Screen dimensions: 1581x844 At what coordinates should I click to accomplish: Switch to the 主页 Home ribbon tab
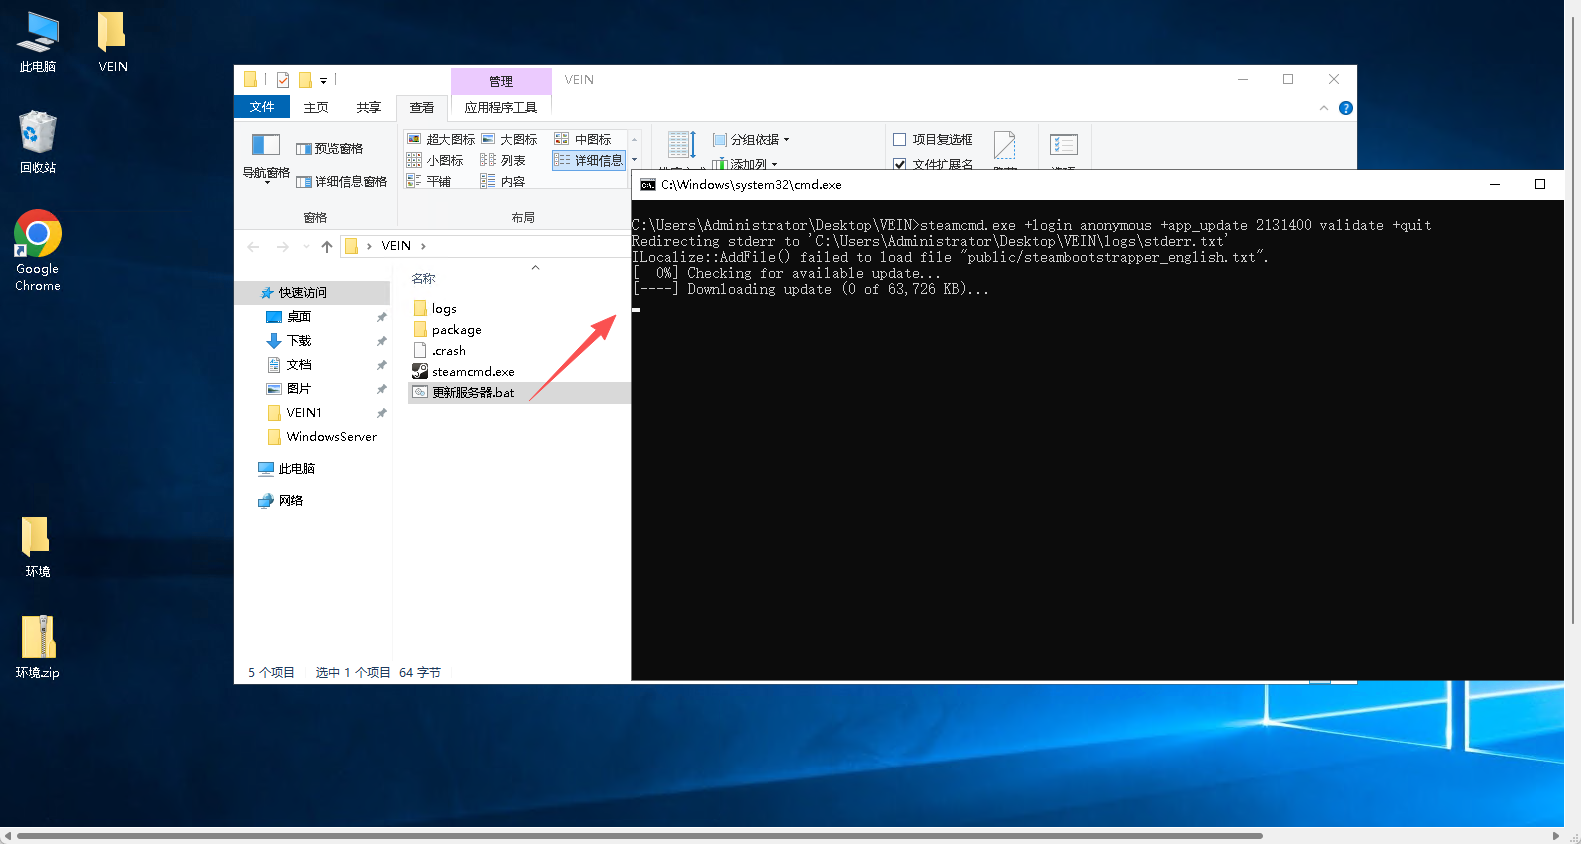tap(316, 108)
